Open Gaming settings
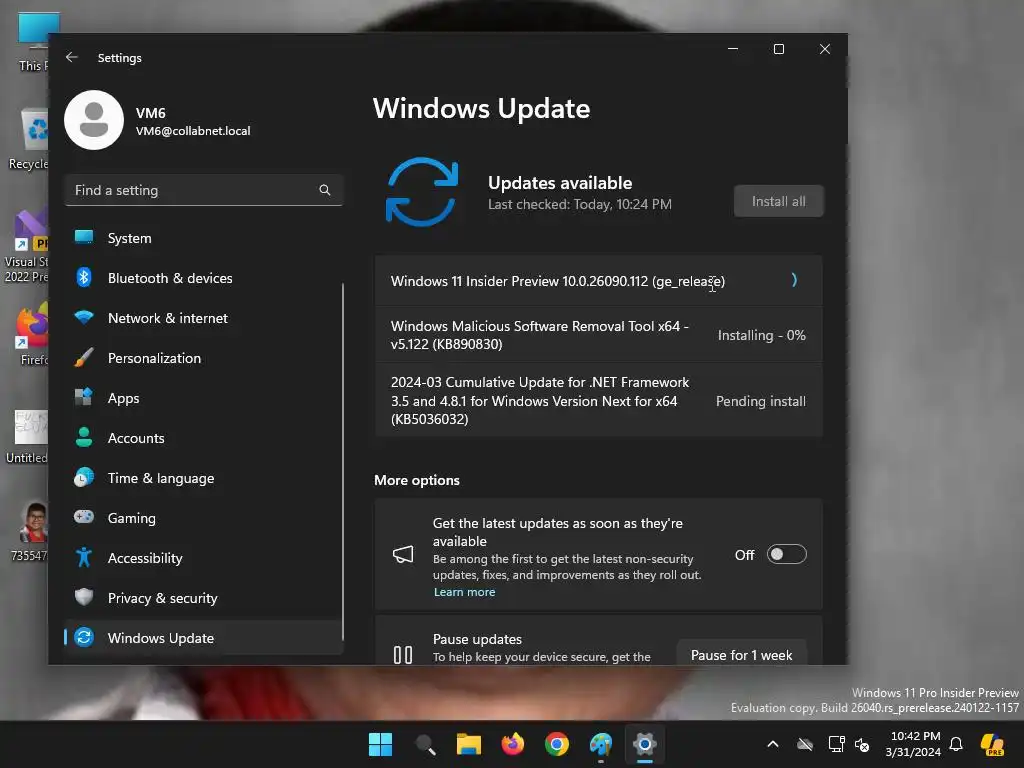1024x768 pixels. [204, 518]
